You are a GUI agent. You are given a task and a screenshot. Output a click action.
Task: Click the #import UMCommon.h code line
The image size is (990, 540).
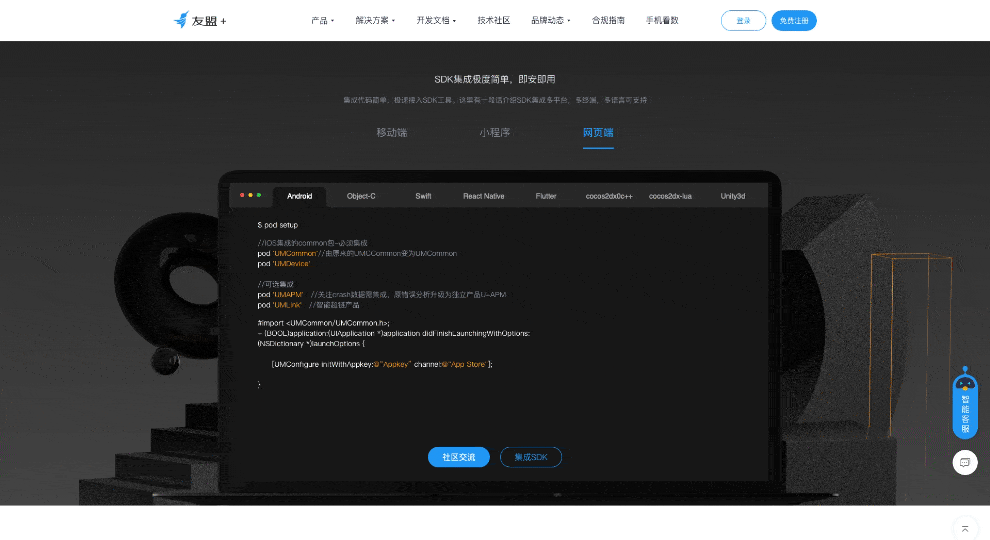(x=323, y=323)
